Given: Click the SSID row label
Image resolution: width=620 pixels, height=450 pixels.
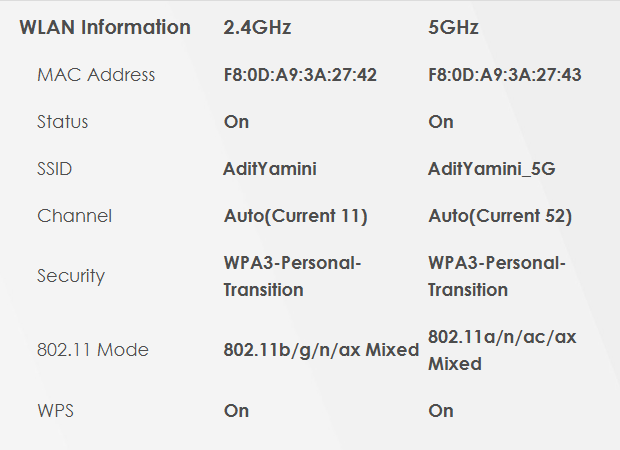Looking at the screenshot, I should (55, 169).
